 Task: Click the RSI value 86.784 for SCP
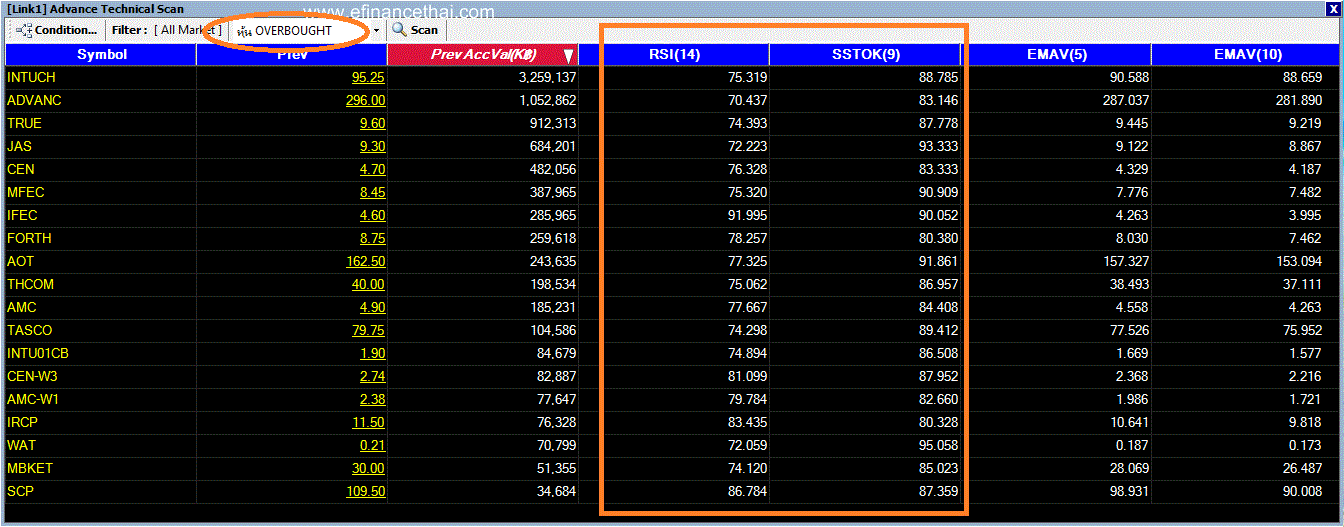click(746, 491)
